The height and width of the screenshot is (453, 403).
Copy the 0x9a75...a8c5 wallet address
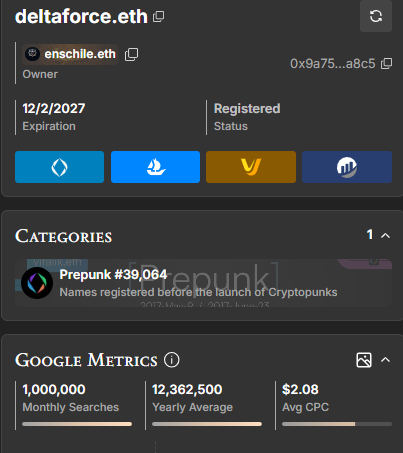click(x=387, y=63)
